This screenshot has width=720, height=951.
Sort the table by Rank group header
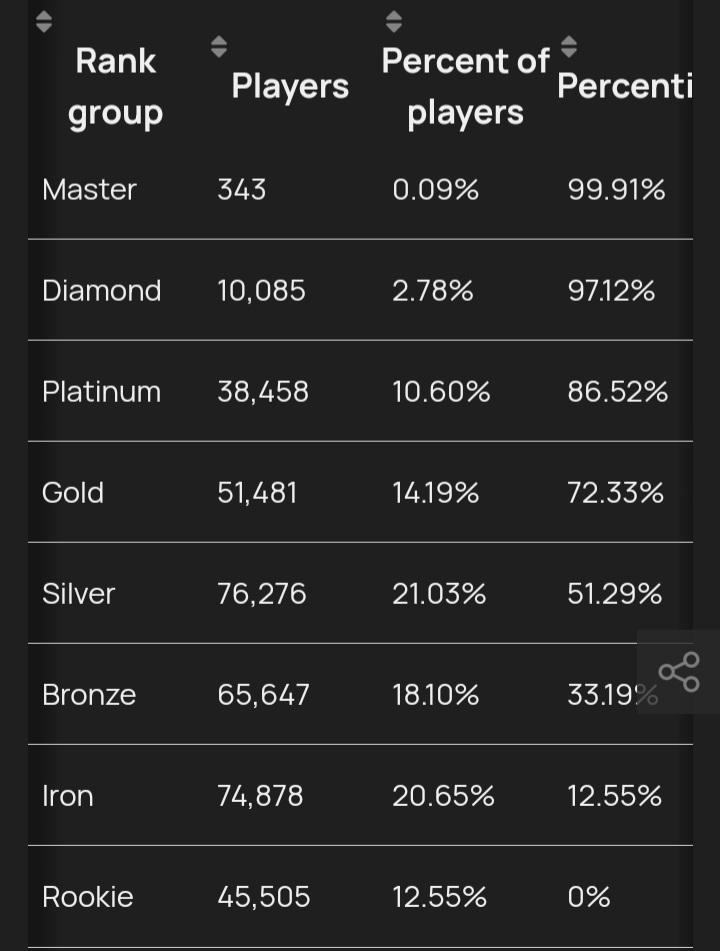(x=115, y=86)
